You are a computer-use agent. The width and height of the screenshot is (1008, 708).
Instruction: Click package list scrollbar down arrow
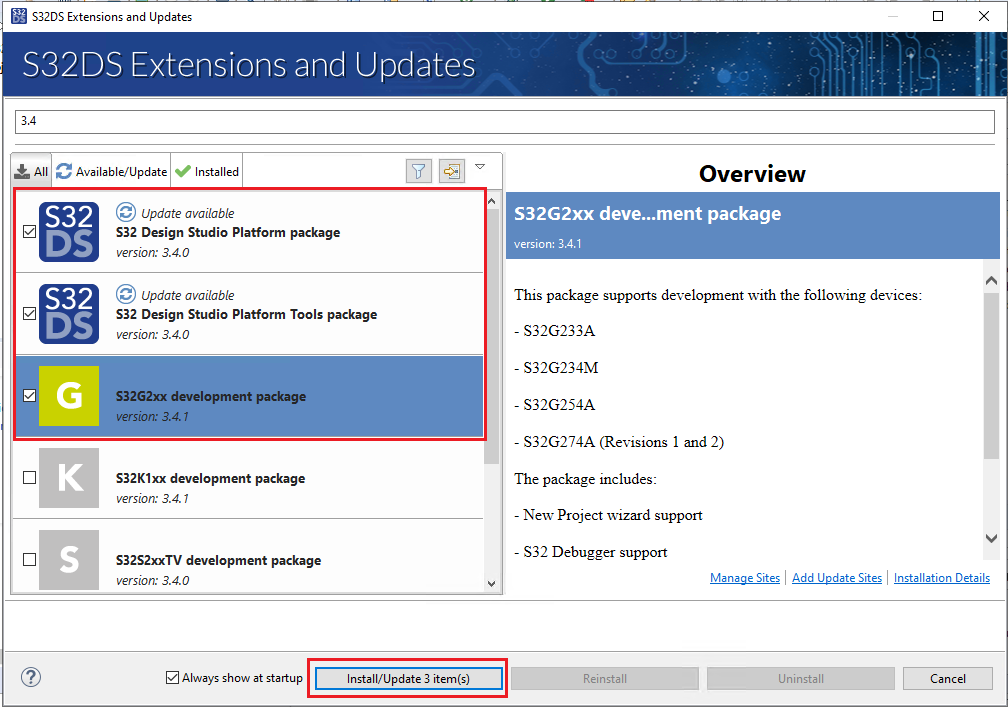[492, 584]
